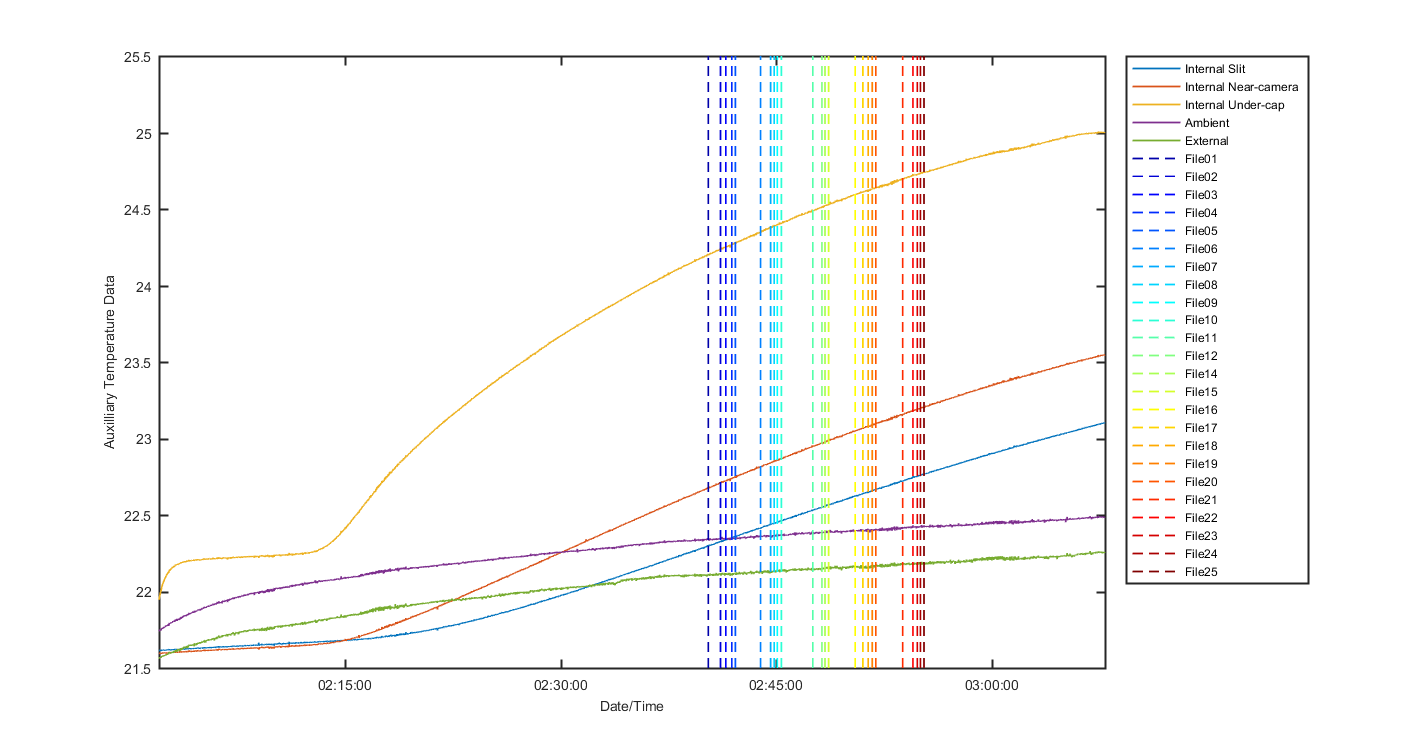Click the File11 legend label
Screen dimensions: 1425x750
1201,338
